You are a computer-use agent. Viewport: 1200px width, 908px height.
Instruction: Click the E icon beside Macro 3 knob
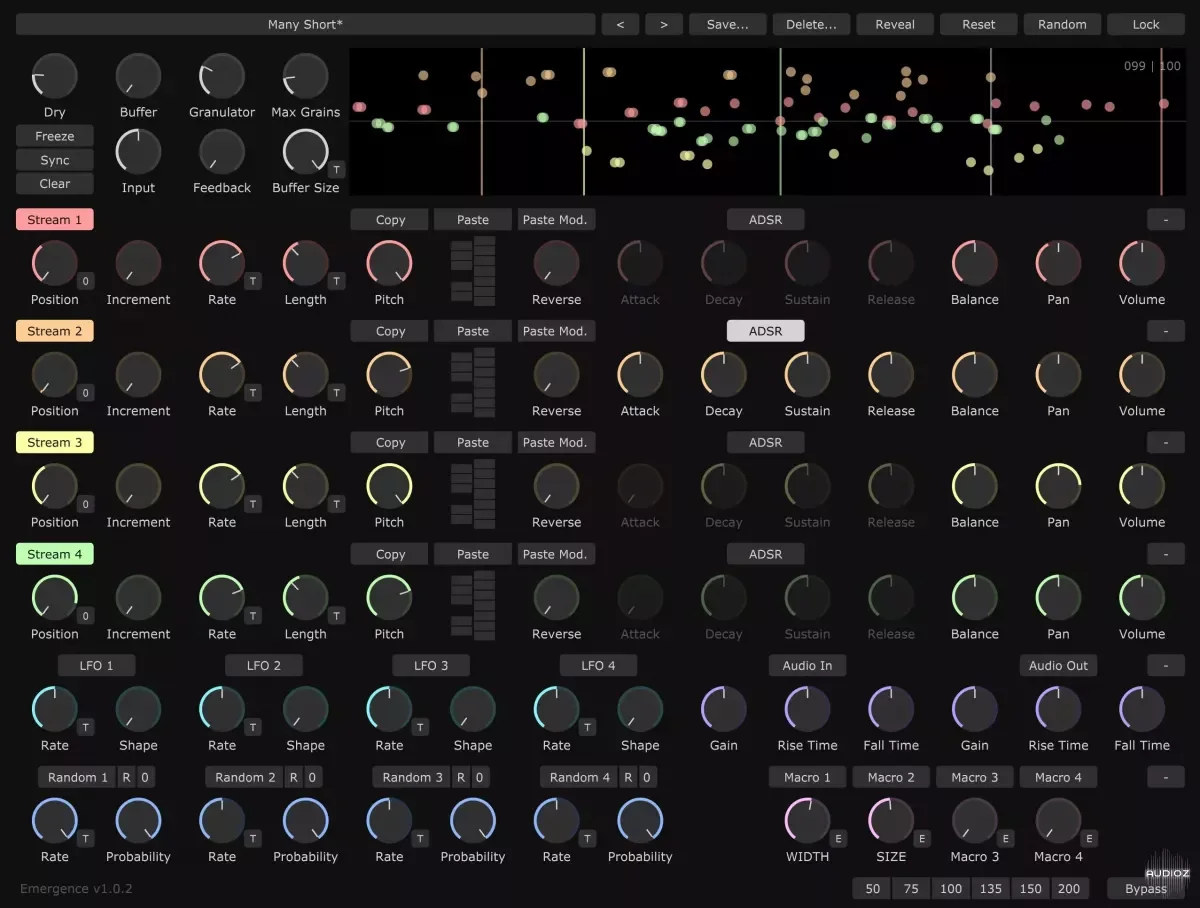tap(1006, 839)
